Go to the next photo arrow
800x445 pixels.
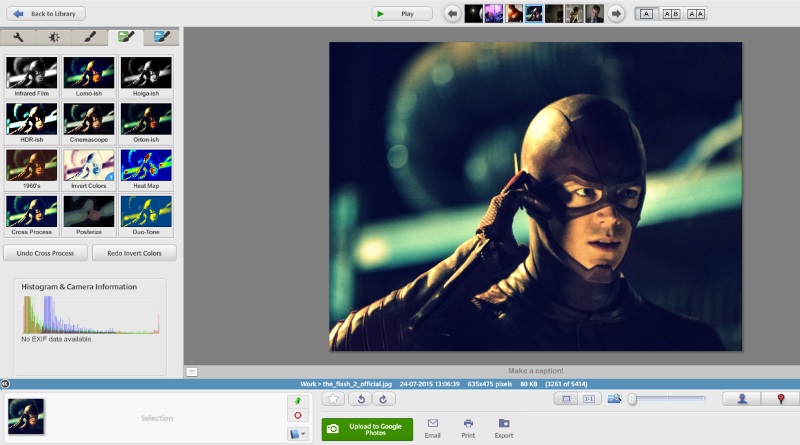pos(616,14)
